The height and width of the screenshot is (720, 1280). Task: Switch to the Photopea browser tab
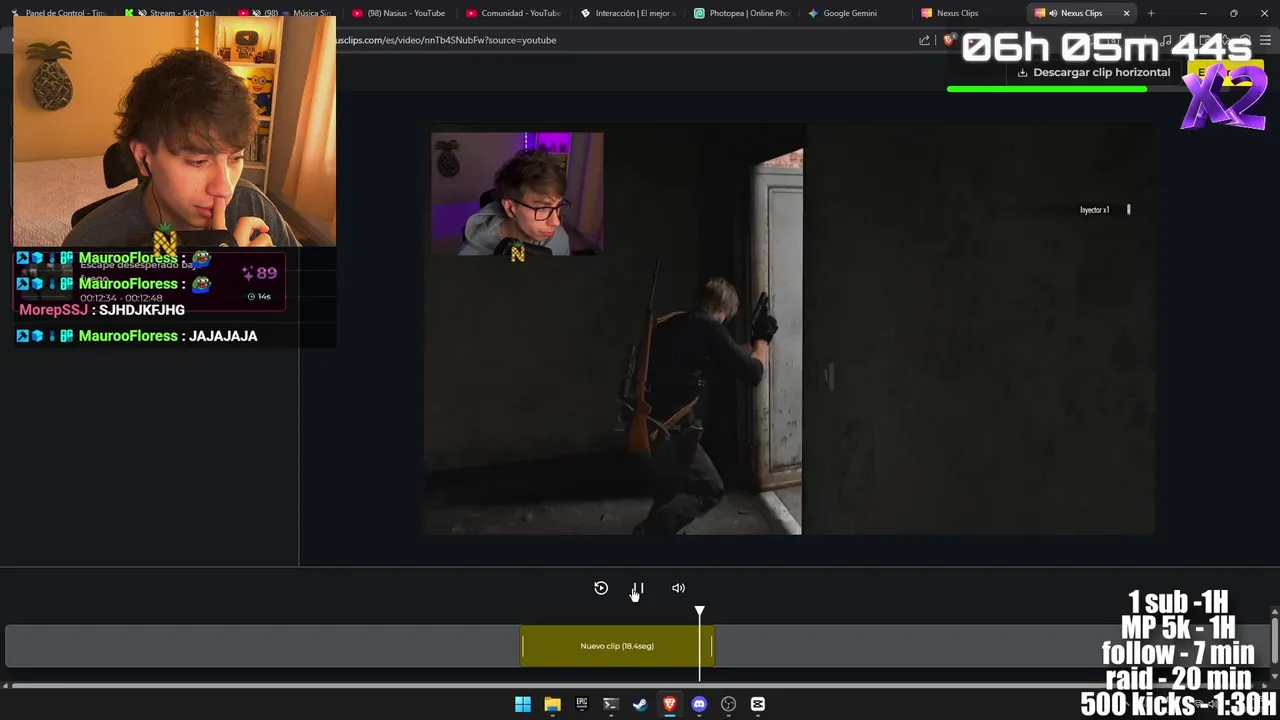click(x=742, y=13)
